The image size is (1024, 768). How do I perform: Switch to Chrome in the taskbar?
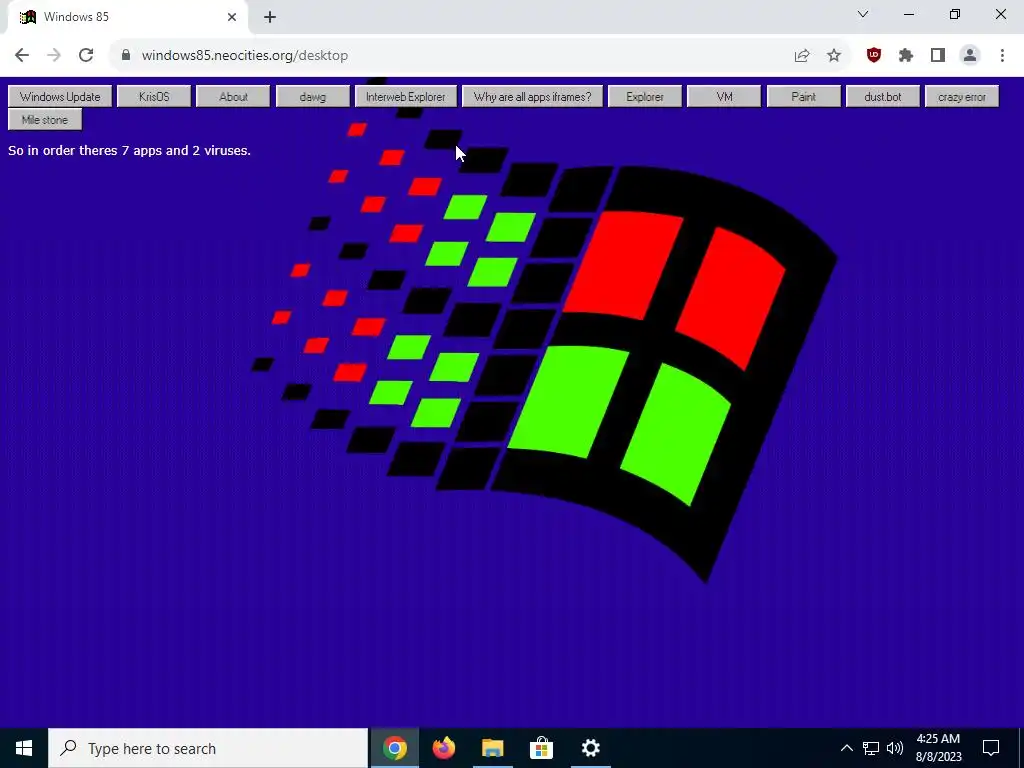(x=394, y=748)
